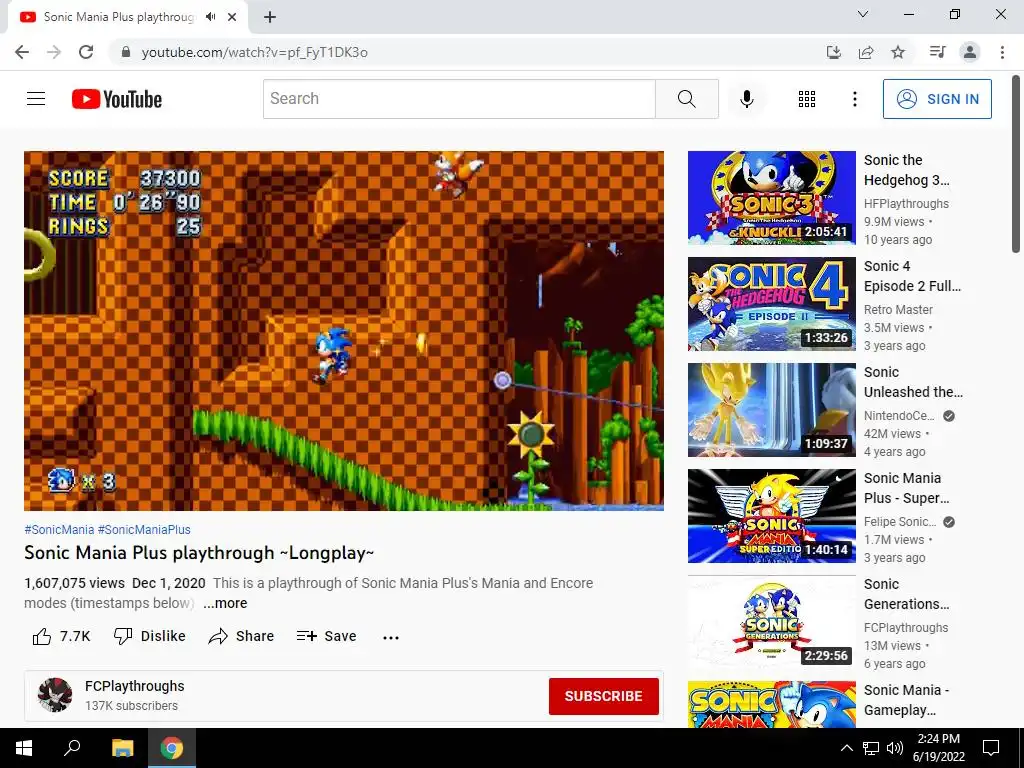Open 'Sonic the Hedgehog 3...' title

coord(906,170)
